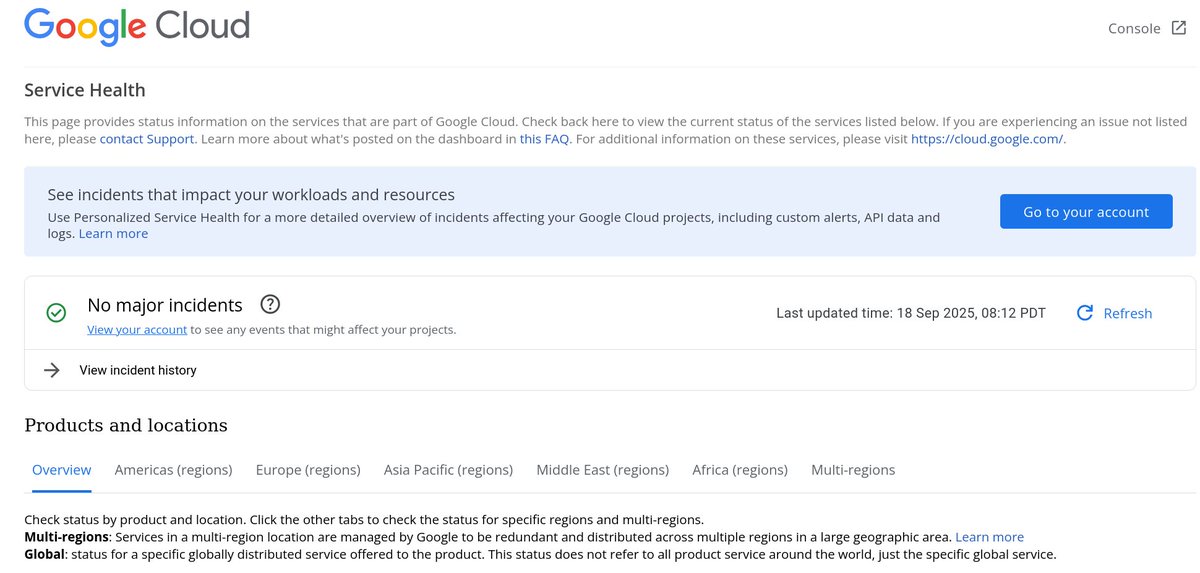Click the bold Global label in description

[45, 554]
